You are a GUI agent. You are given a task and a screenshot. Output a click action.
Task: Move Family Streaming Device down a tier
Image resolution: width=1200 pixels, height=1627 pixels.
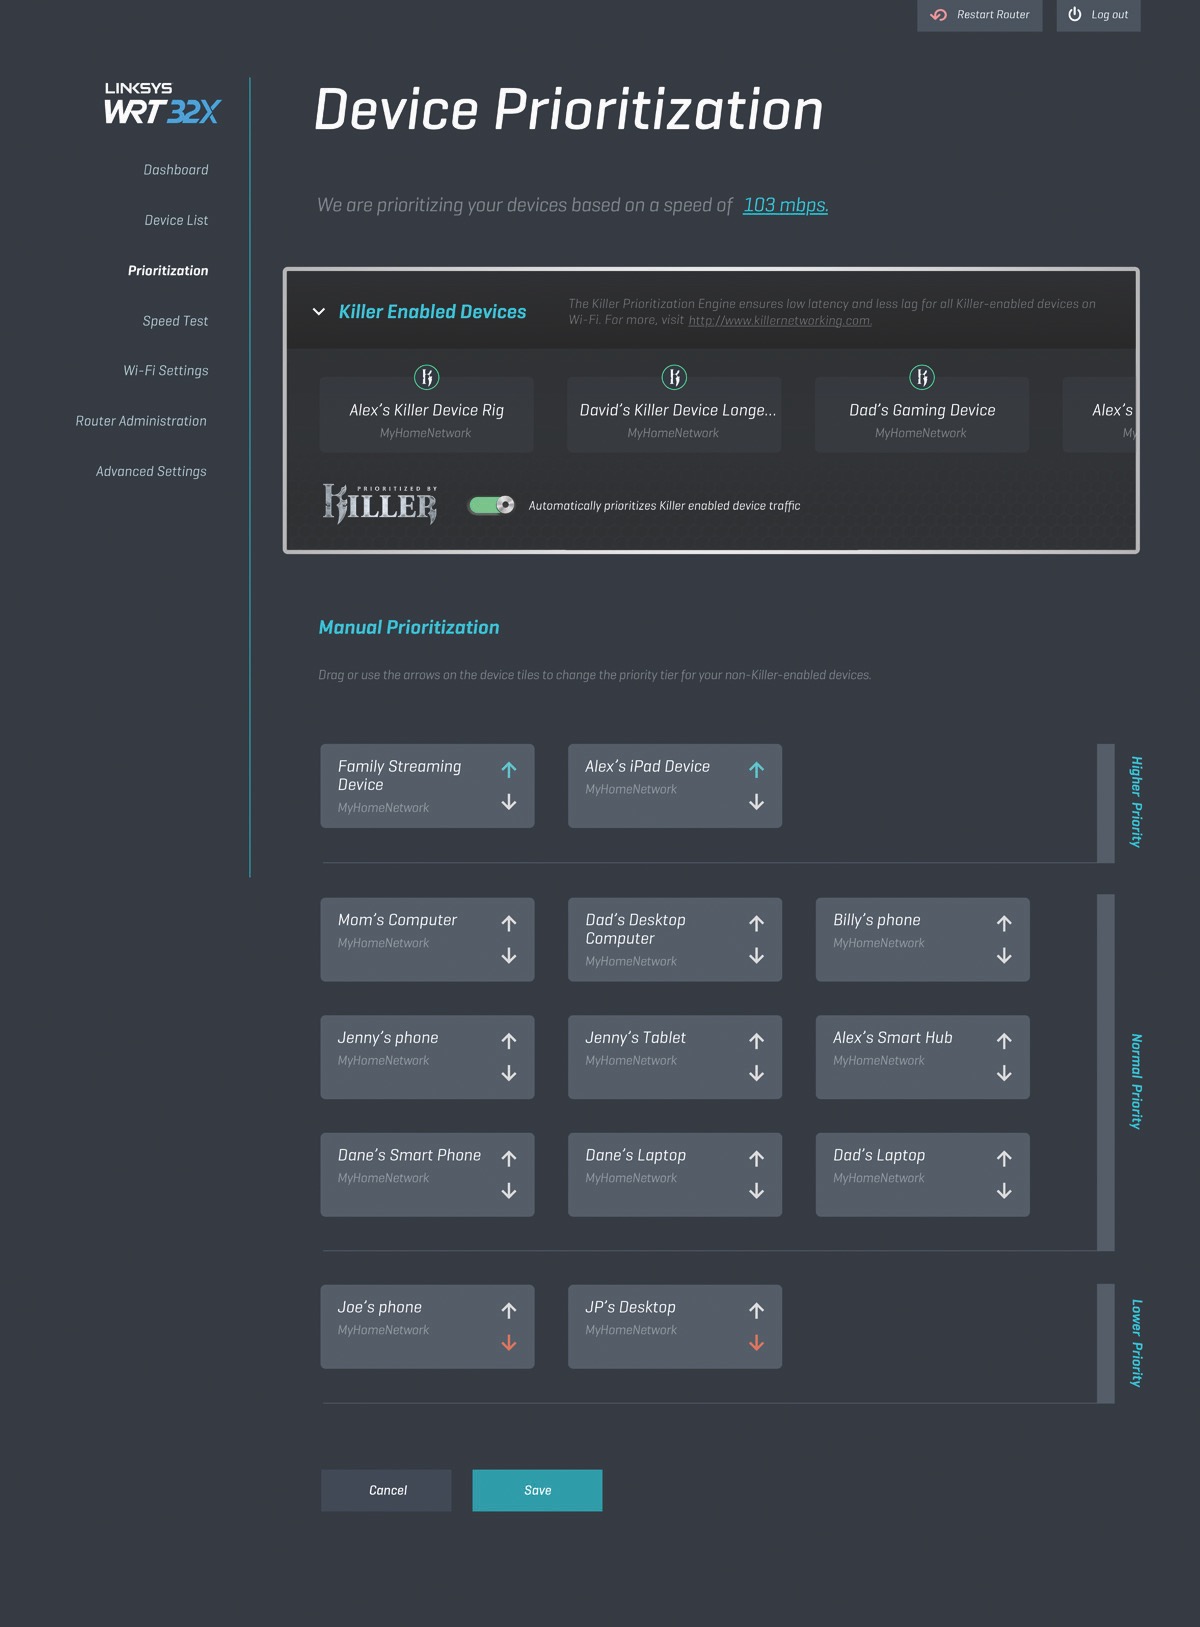coord(508,802)
